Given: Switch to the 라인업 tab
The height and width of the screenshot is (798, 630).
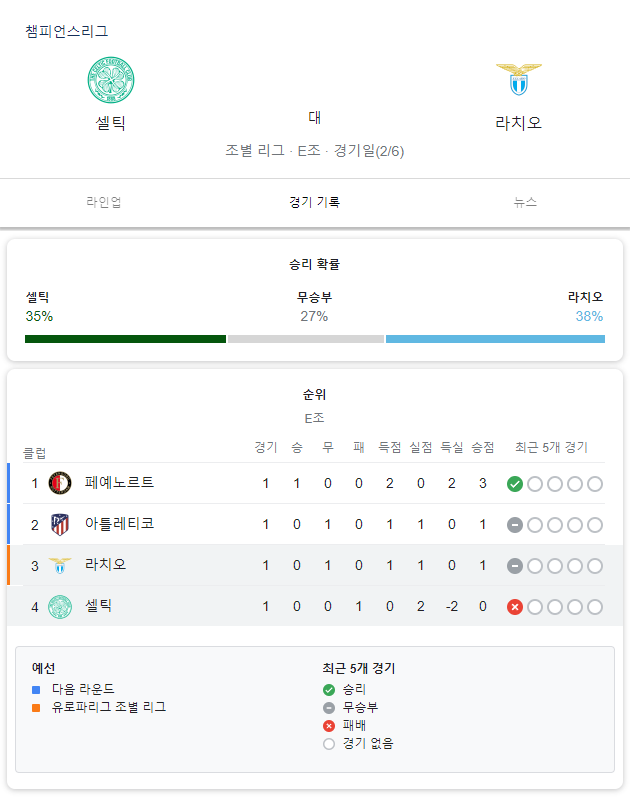Looking at the screenshot, I should point(104,202).
